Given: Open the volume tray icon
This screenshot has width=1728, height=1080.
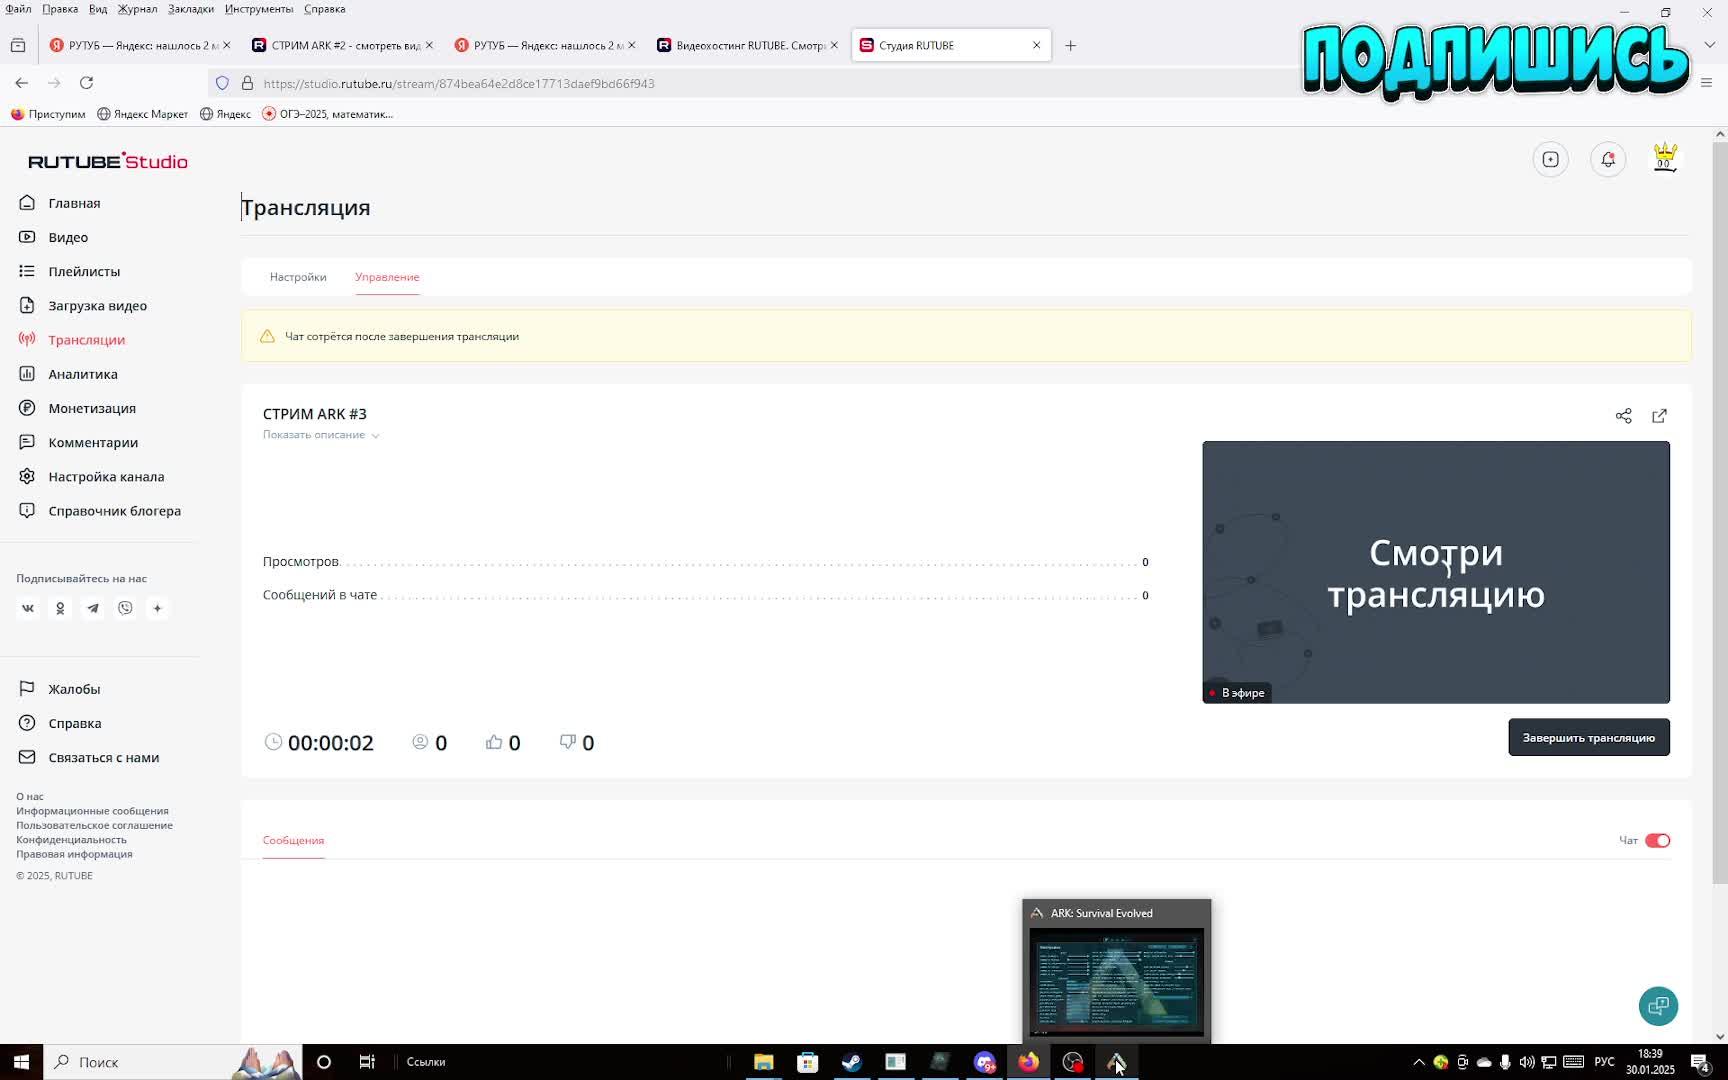Looking at the screenshot, I should [1527, 1062].
